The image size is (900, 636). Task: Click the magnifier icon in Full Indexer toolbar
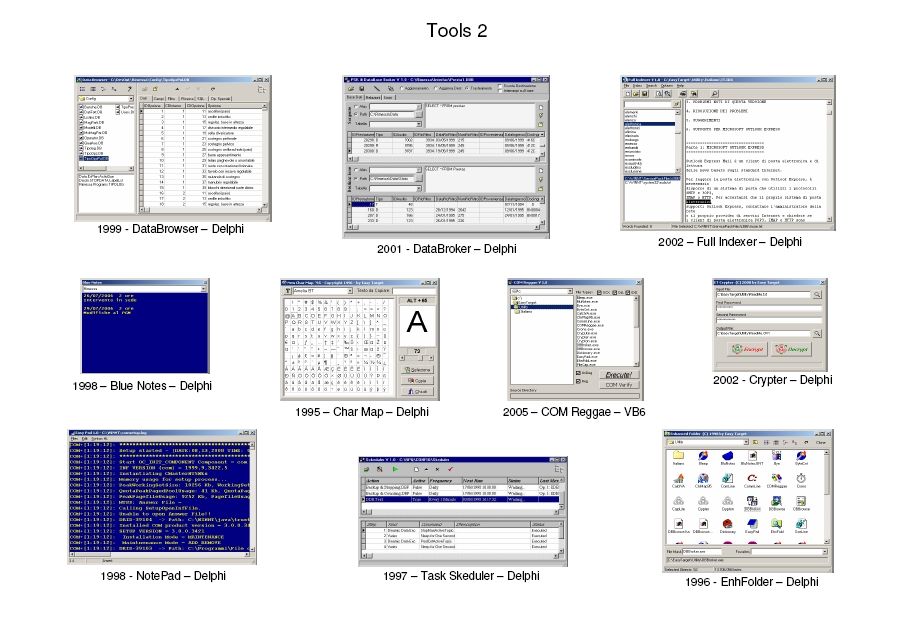[x=715, y=94]
